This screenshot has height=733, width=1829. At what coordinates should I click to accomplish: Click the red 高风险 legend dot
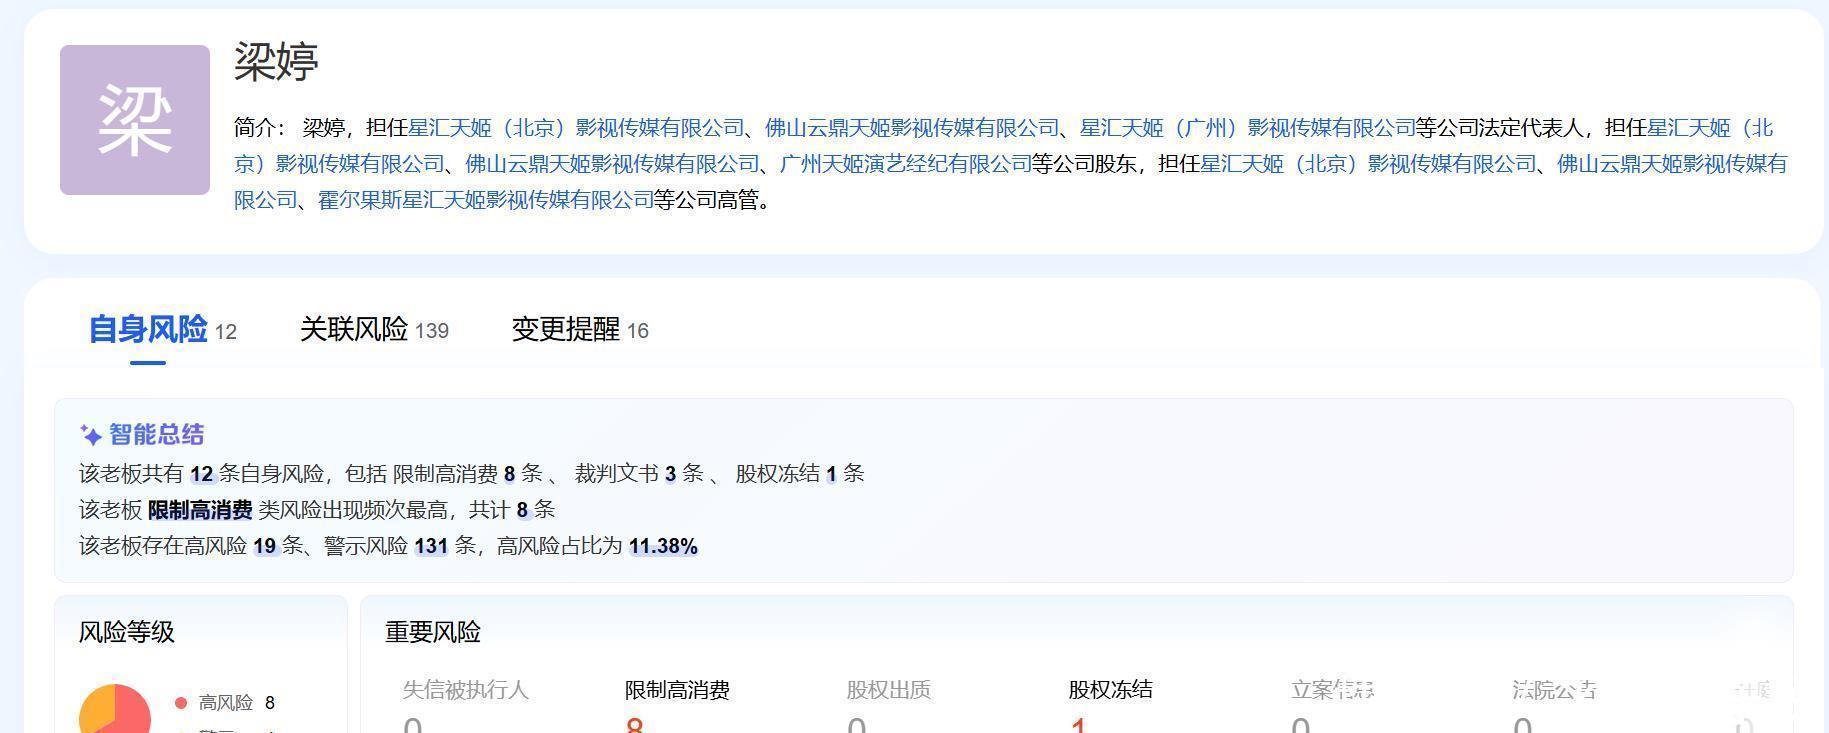181,703
